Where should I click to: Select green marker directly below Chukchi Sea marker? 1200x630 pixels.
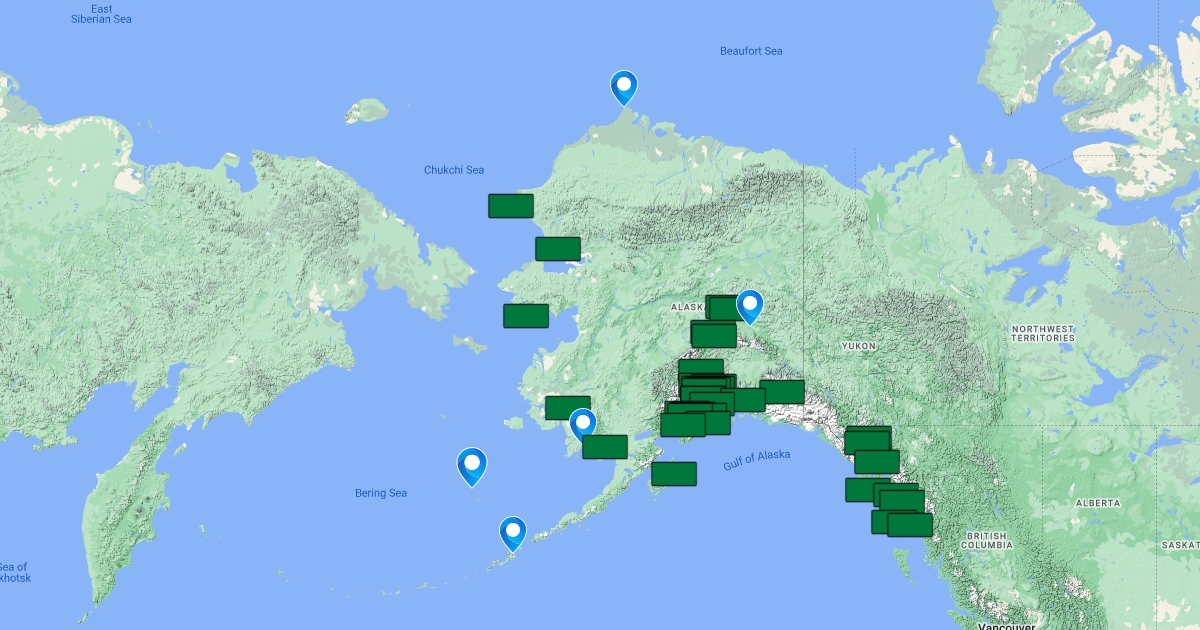click(557, 249)
